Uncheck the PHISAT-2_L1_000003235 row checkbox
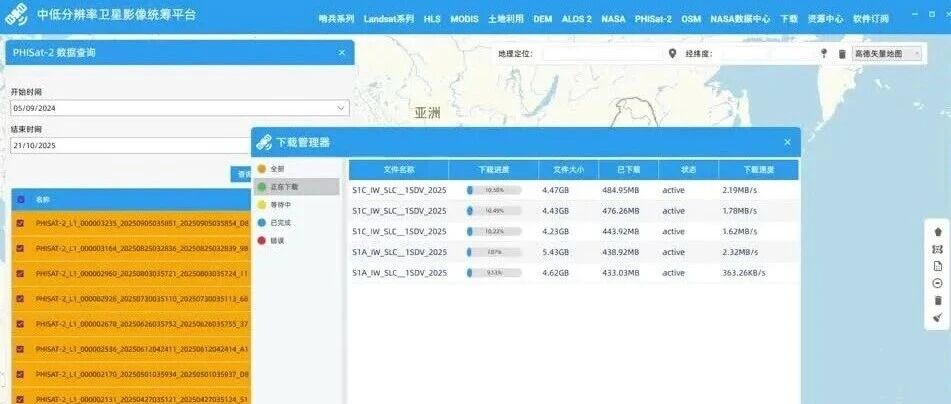The height and width of the screenshot is (404, 951). tap(20, 223)
